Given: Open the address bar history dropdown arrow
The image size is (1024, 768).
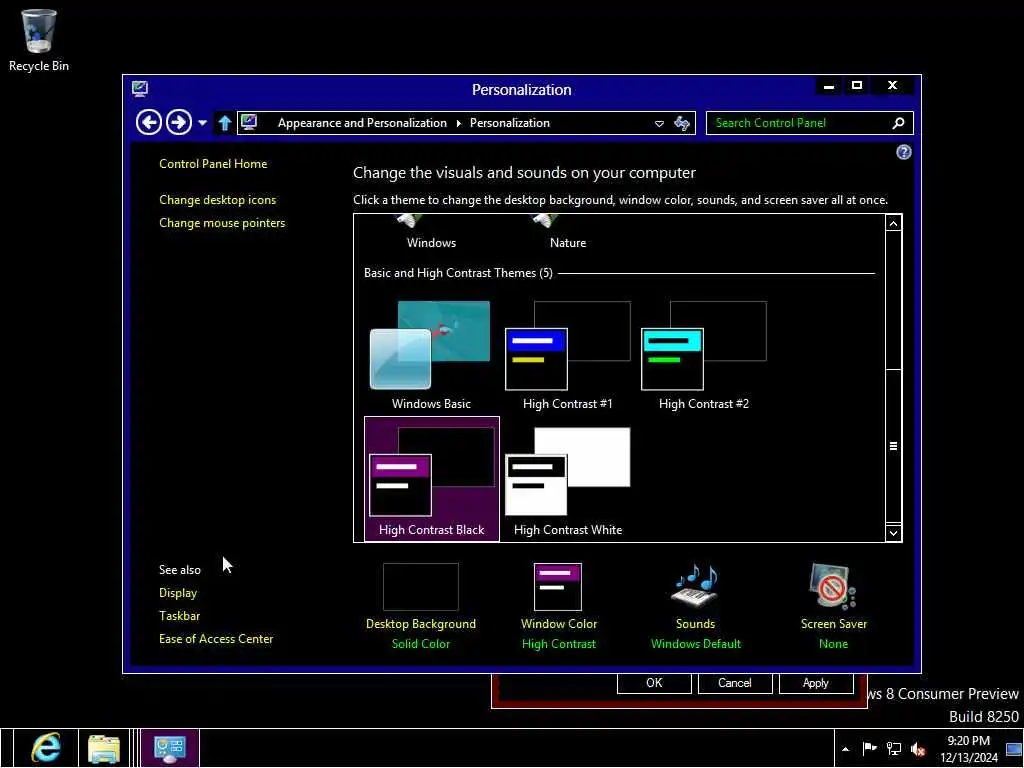Looking at the screenshot, I should 659,123.
